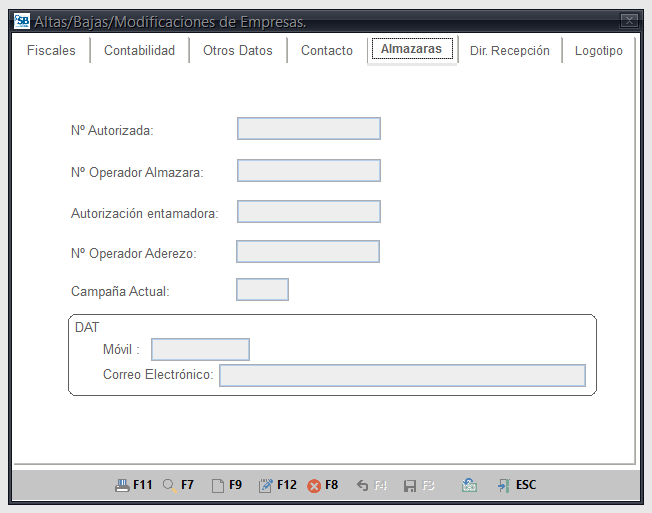Click the F3 save diskette icon

tap(409, 485)
